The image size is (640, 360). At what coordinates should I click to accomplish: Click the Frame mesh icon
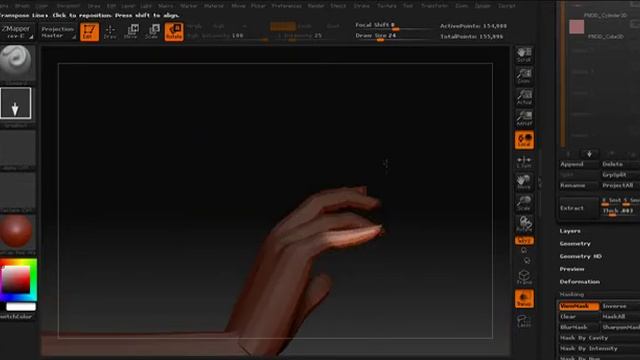tap(524, 278)
